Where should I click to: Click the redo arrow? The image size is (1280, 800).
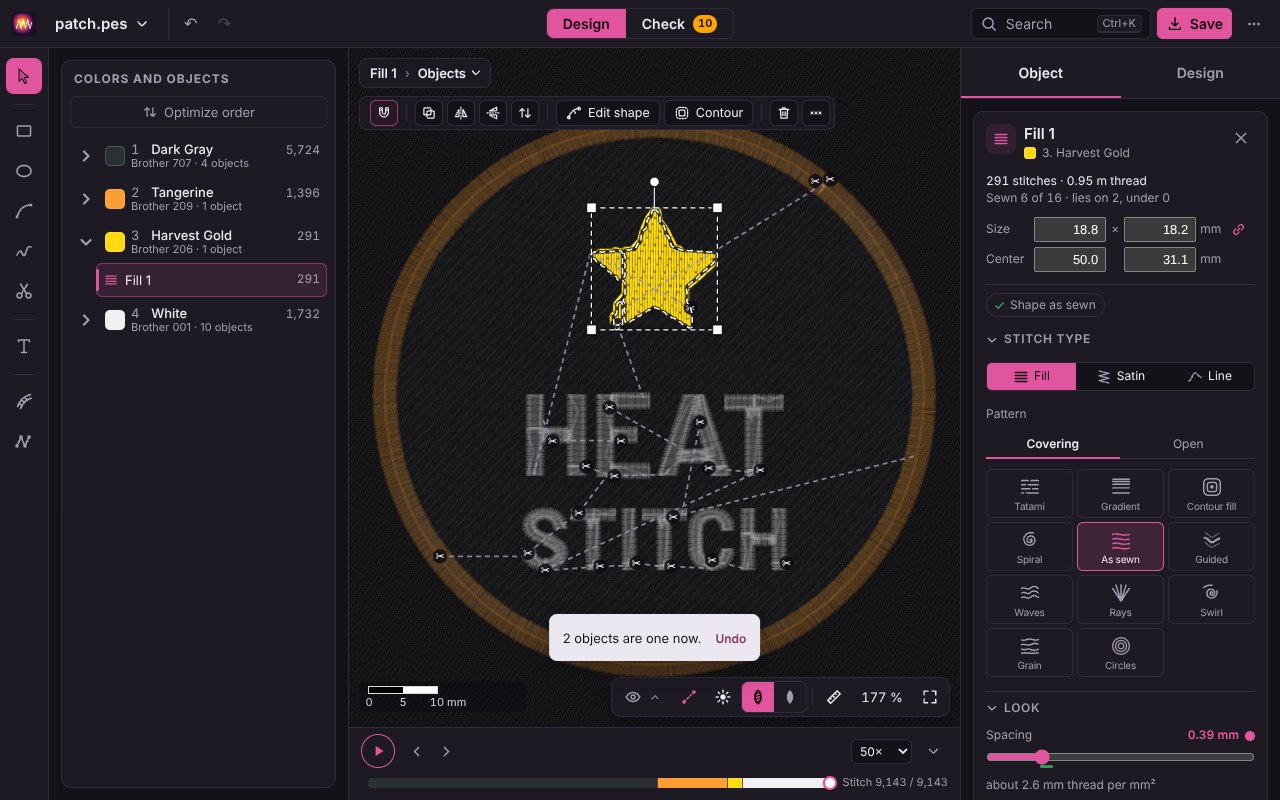pos(224,23)
